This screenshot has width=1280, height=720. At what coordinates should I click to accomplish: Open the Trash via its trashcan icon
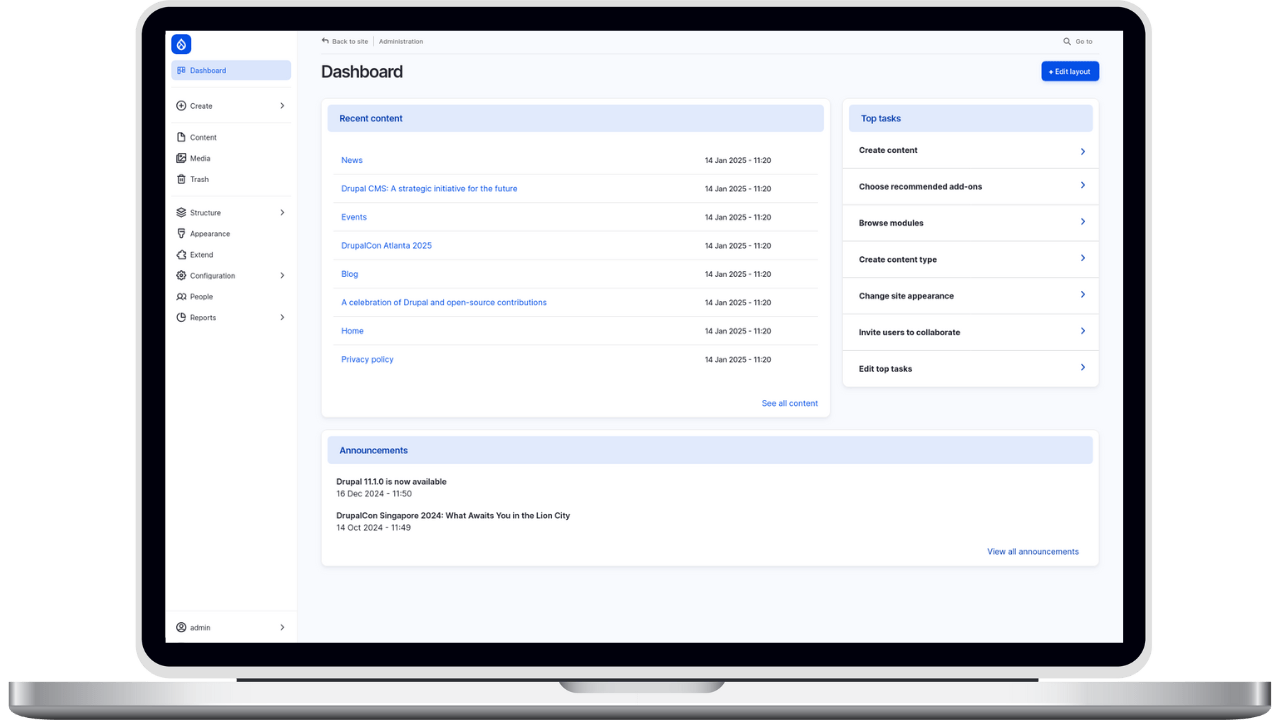[181, 179]
